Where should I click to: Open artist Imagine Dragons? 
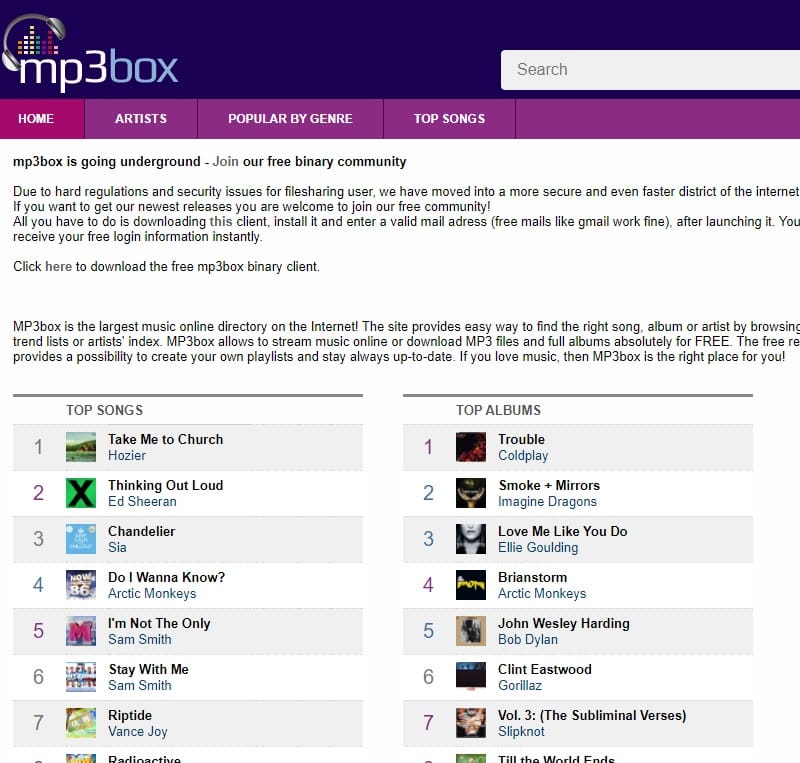[x=547, y=501]
